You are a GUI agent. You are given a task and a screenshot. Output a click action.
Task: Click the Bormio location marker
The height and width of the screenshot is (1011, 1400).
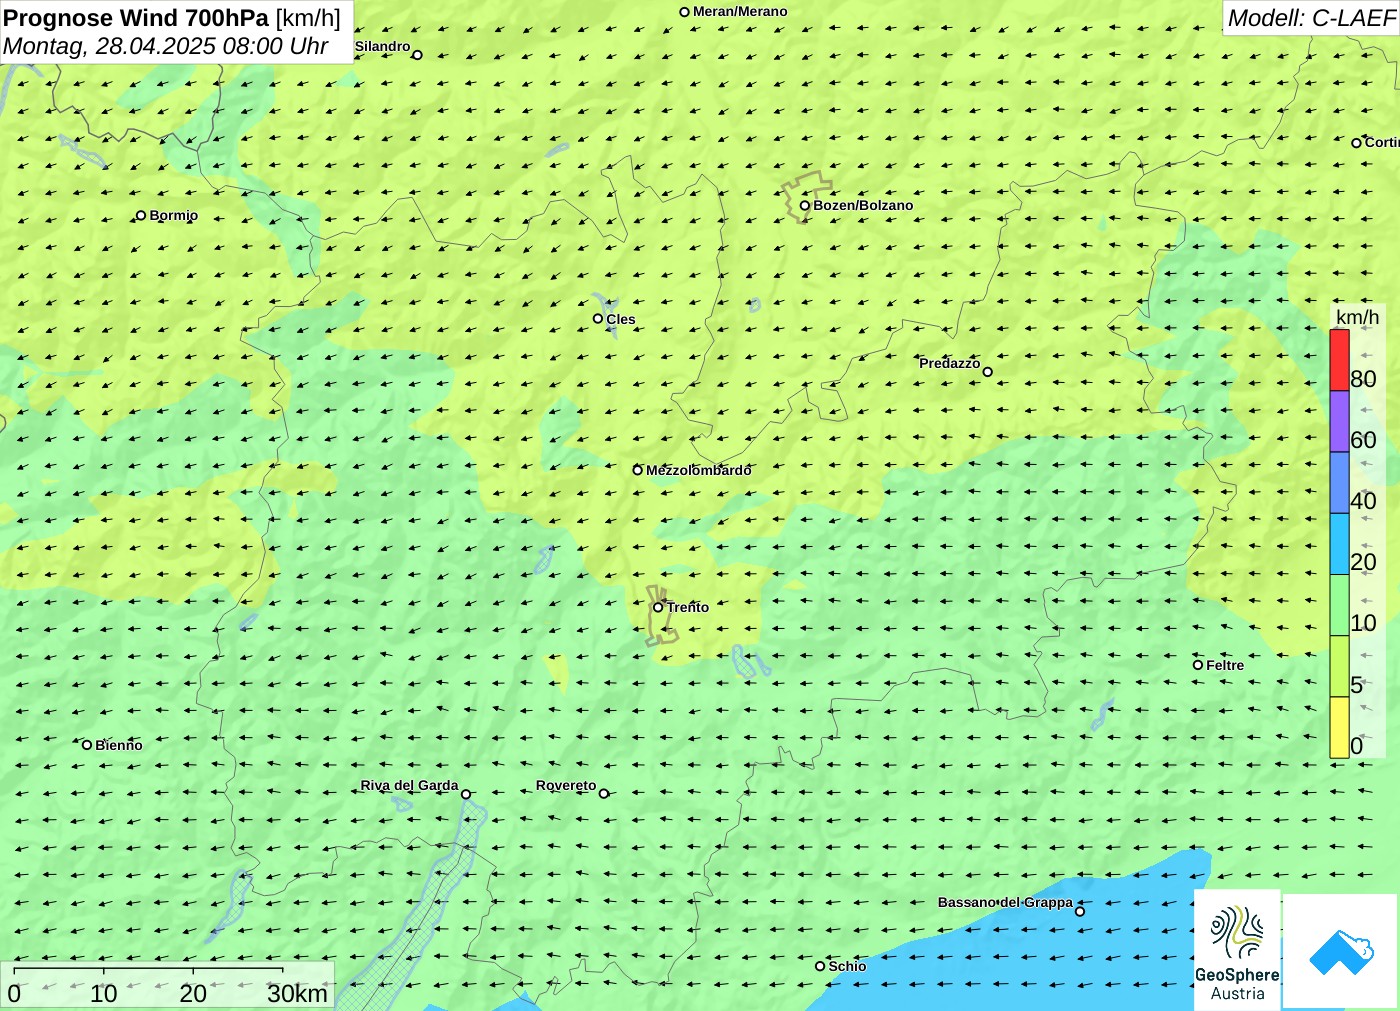tap(141, 215)
